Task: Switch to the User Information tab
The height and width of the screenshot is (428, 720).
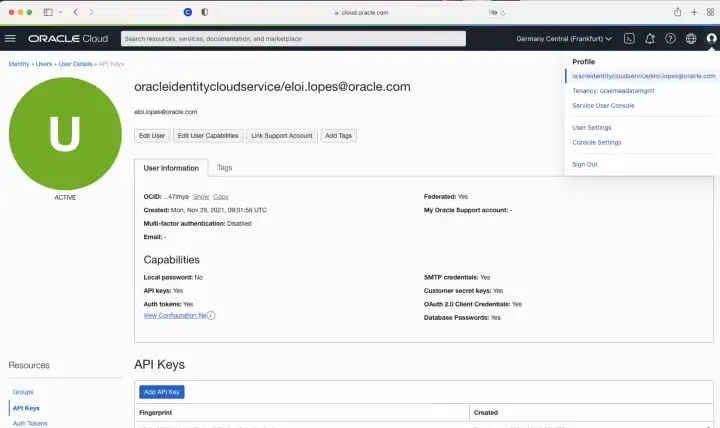Action: coord(171,168)
